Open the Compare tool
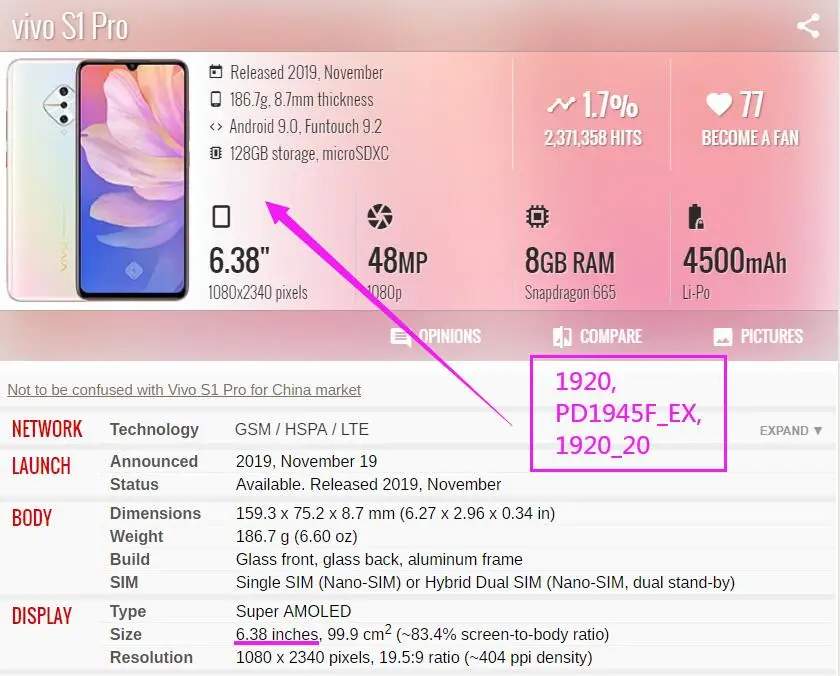Image resolution: width=840 pixels, height=676 pixels. click(x=597, y=336)
